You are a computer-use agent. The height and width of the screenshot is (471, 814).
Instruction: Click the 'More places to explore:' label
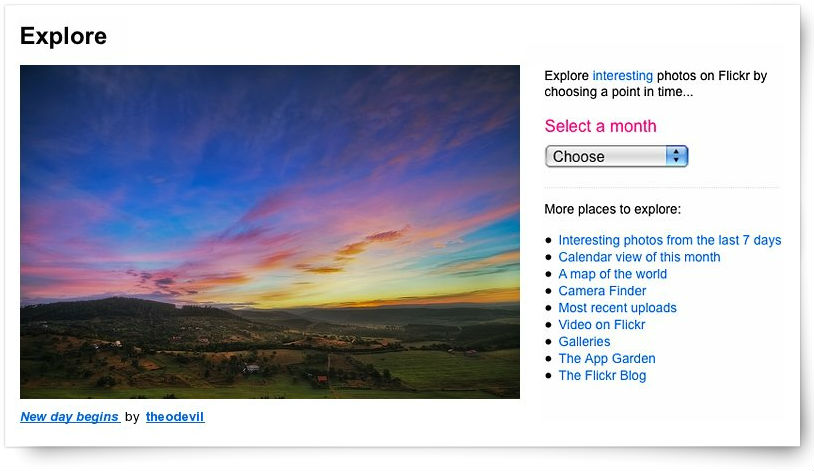[x=613, y=209]
